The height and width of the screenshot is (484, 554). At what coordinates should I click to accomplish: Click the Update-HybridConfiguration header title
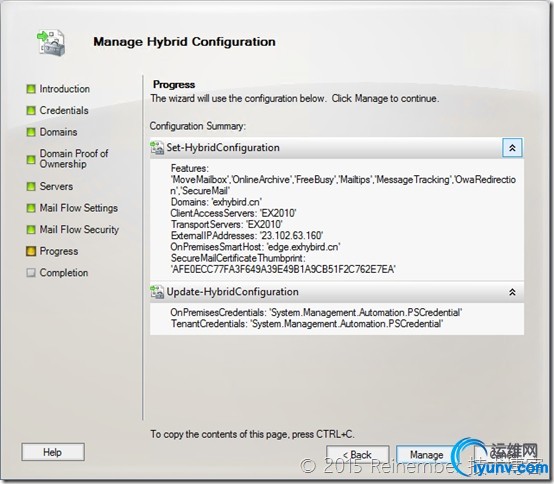click(x=232, y=292)
